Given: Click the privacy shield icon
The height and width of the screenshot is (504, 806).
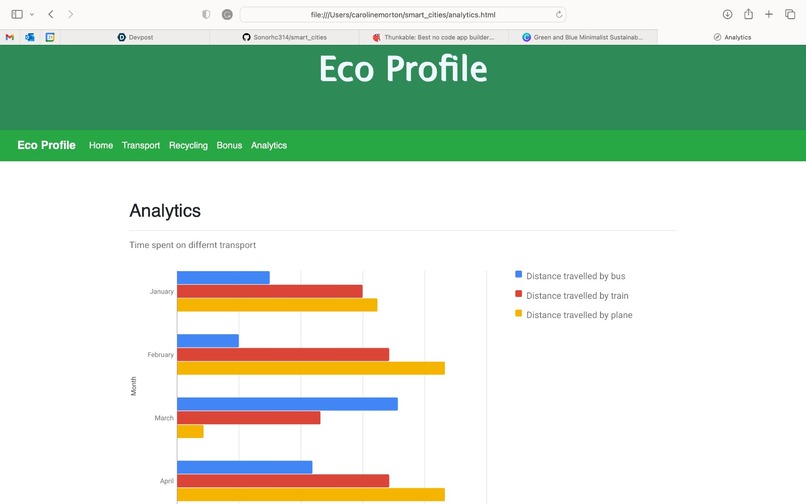Looking at the screenshot, I should tap(206, 14).
